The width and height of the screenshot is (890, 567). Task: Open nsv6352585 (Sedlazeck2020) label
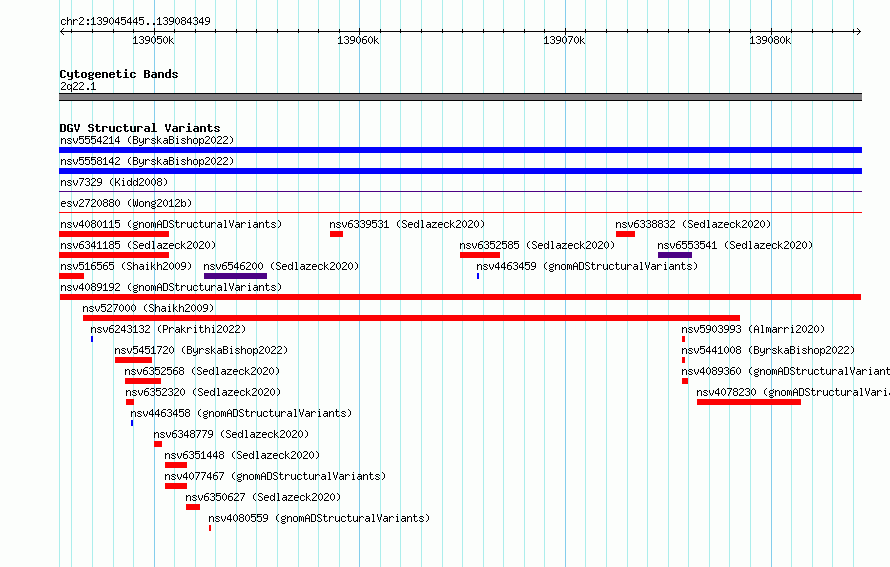(537, 245)
